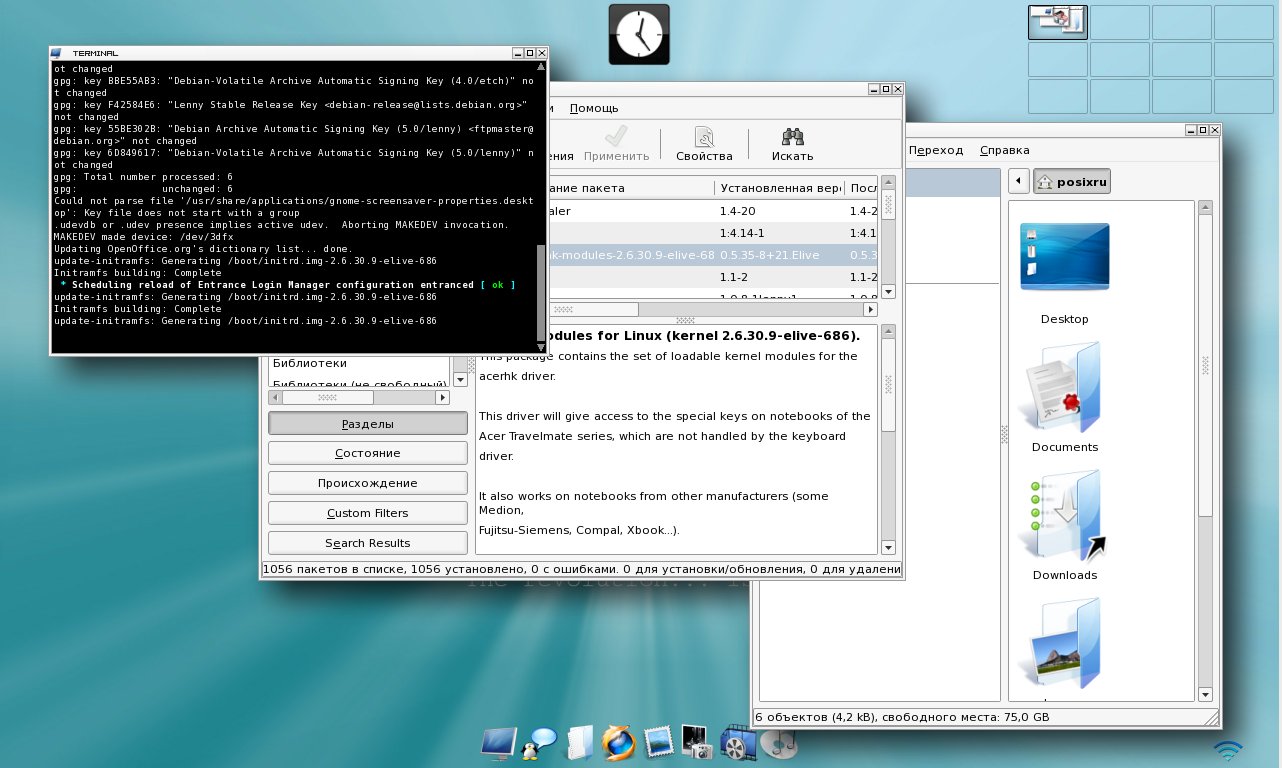The image size is (1282, 768).
Task: Click the Свойства toolbar button in Synaptic
Action: pyautogui.click(x=704, y=144)
